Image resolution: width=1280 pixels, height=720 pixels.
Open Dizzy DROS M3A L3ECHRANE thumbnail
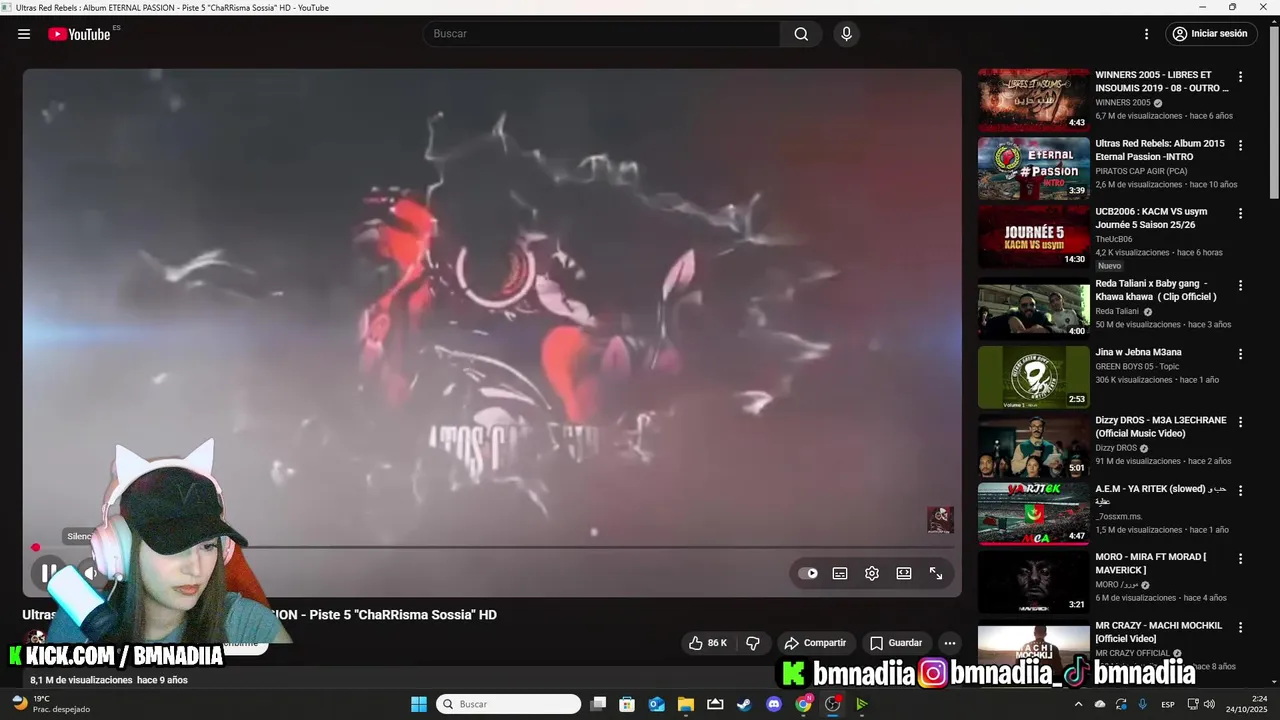point(1034,446)
